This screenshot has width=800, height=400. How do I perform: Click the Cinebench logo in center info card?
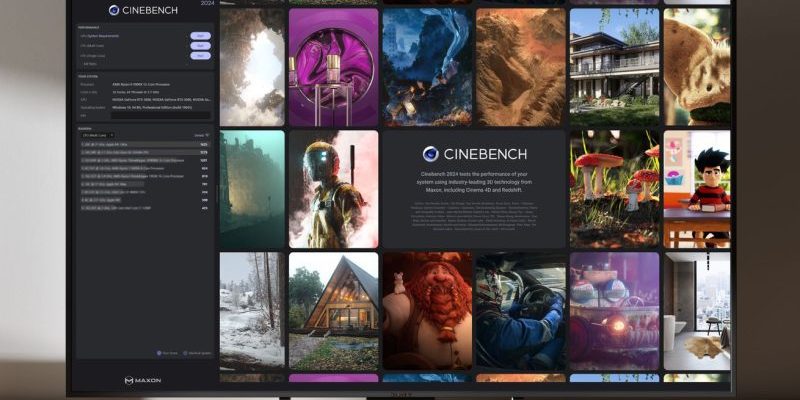[474, 154]
